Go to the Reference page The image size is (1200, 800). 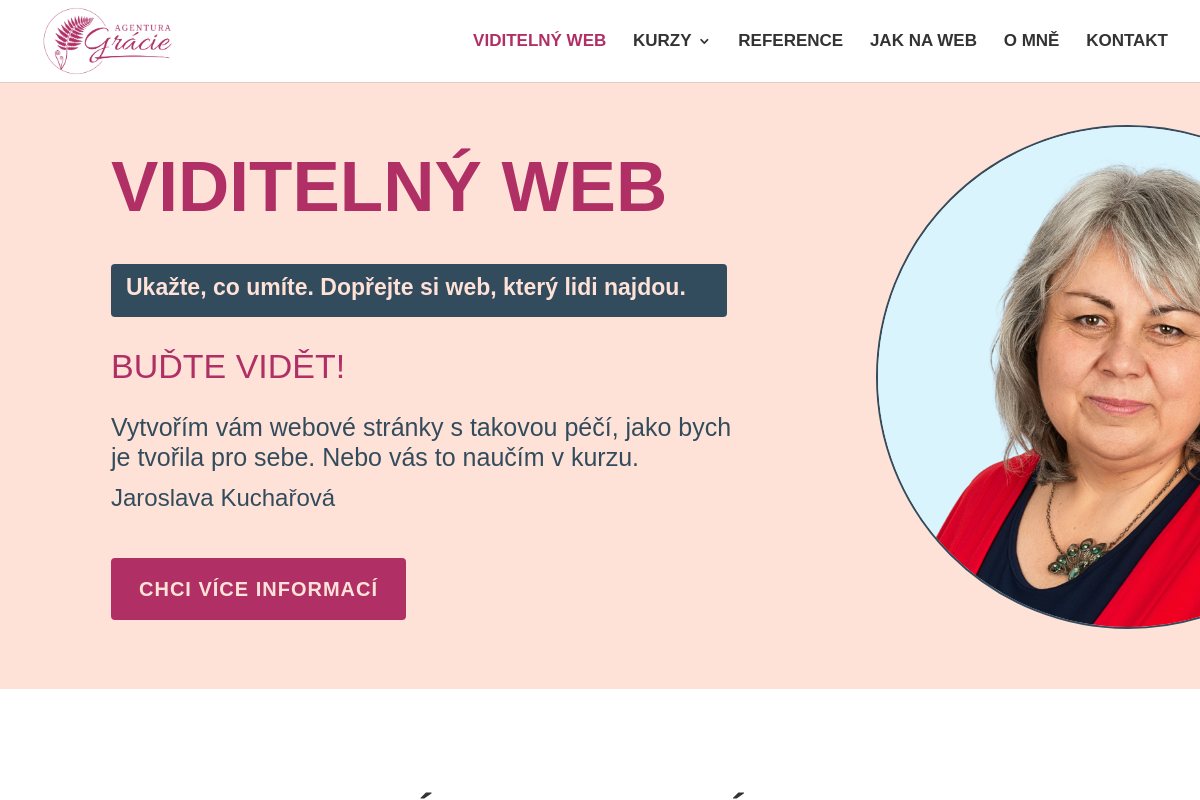(790, 41)
